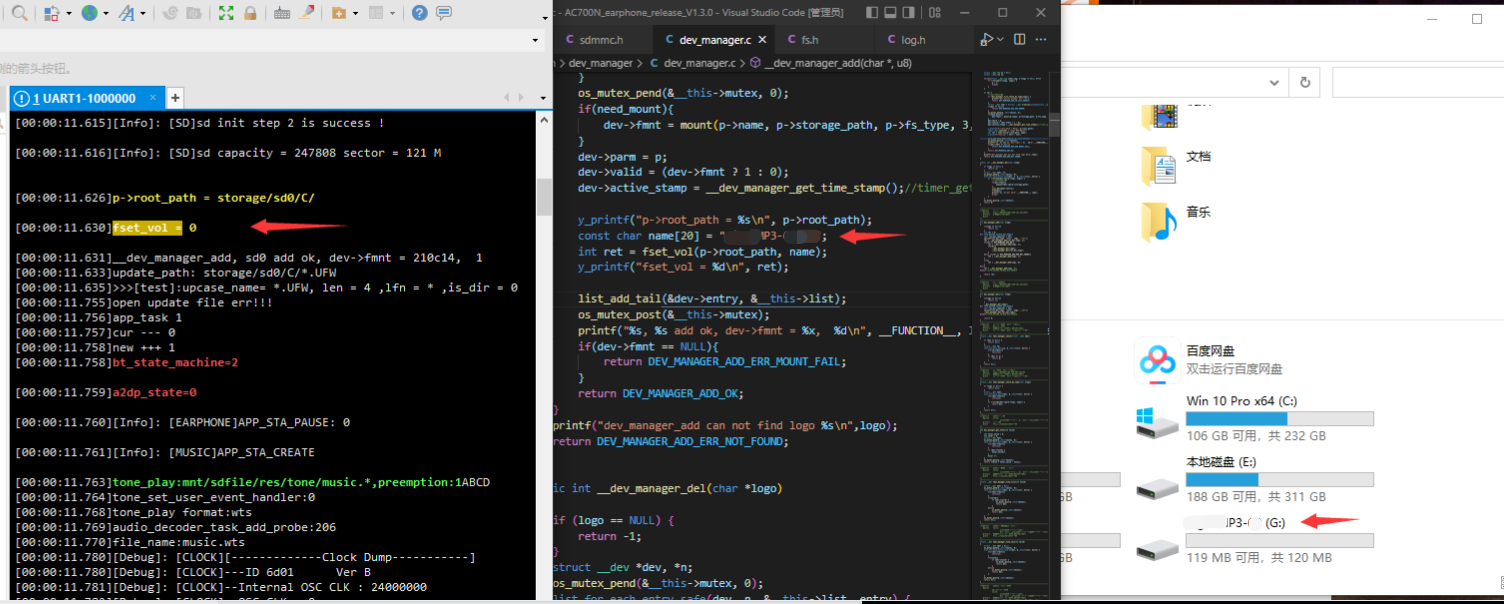Close the UART1-1000000 session tab
Image resolution: width=1504 pixels, height=604 pixels.
tap(154, 98)
